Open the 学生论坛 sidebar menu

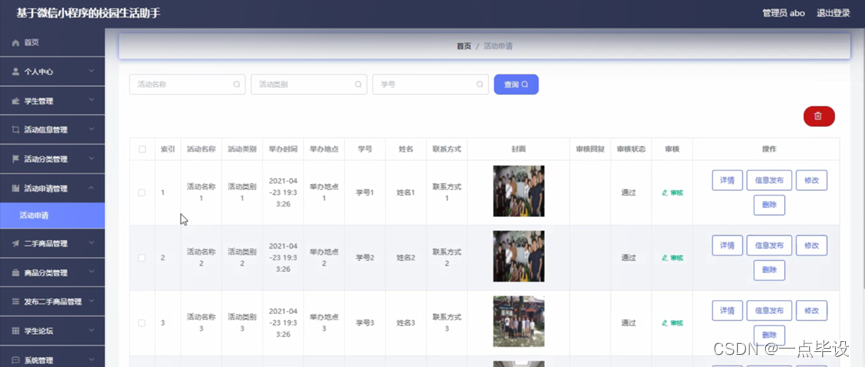(52, 331)
